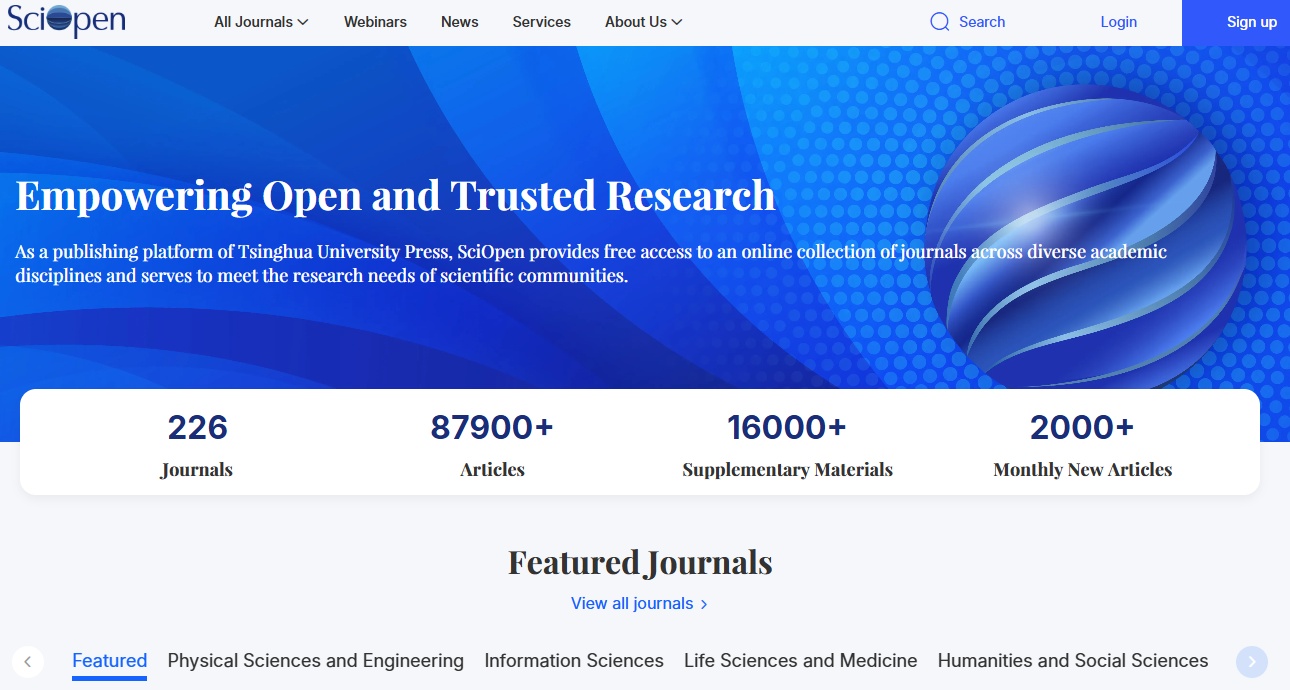1290x690 pixels.
Task: Switch to Physical Sciences and Engineering tab
Action: tap(316, 661)
